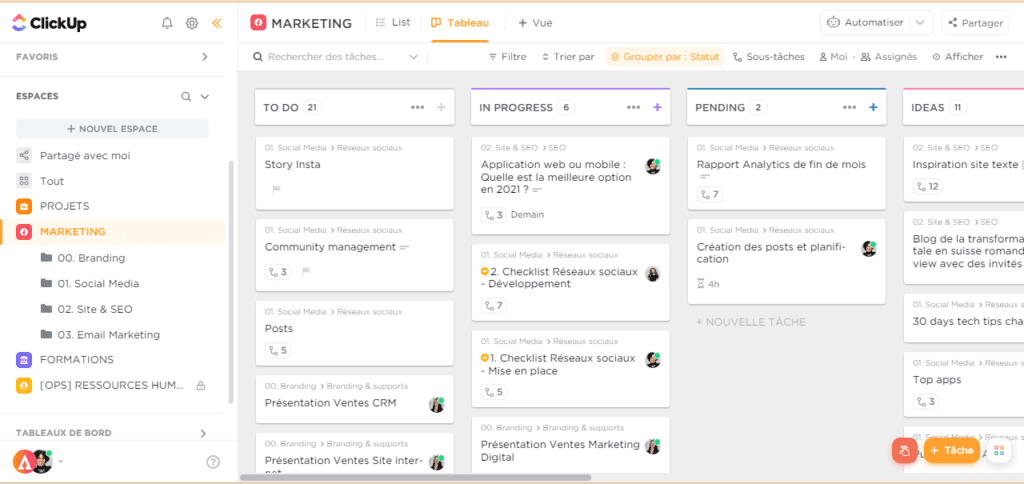Open settings gear in sidebar header
The width and height of the screenshot is (1024, 484).
click(192, 23)
